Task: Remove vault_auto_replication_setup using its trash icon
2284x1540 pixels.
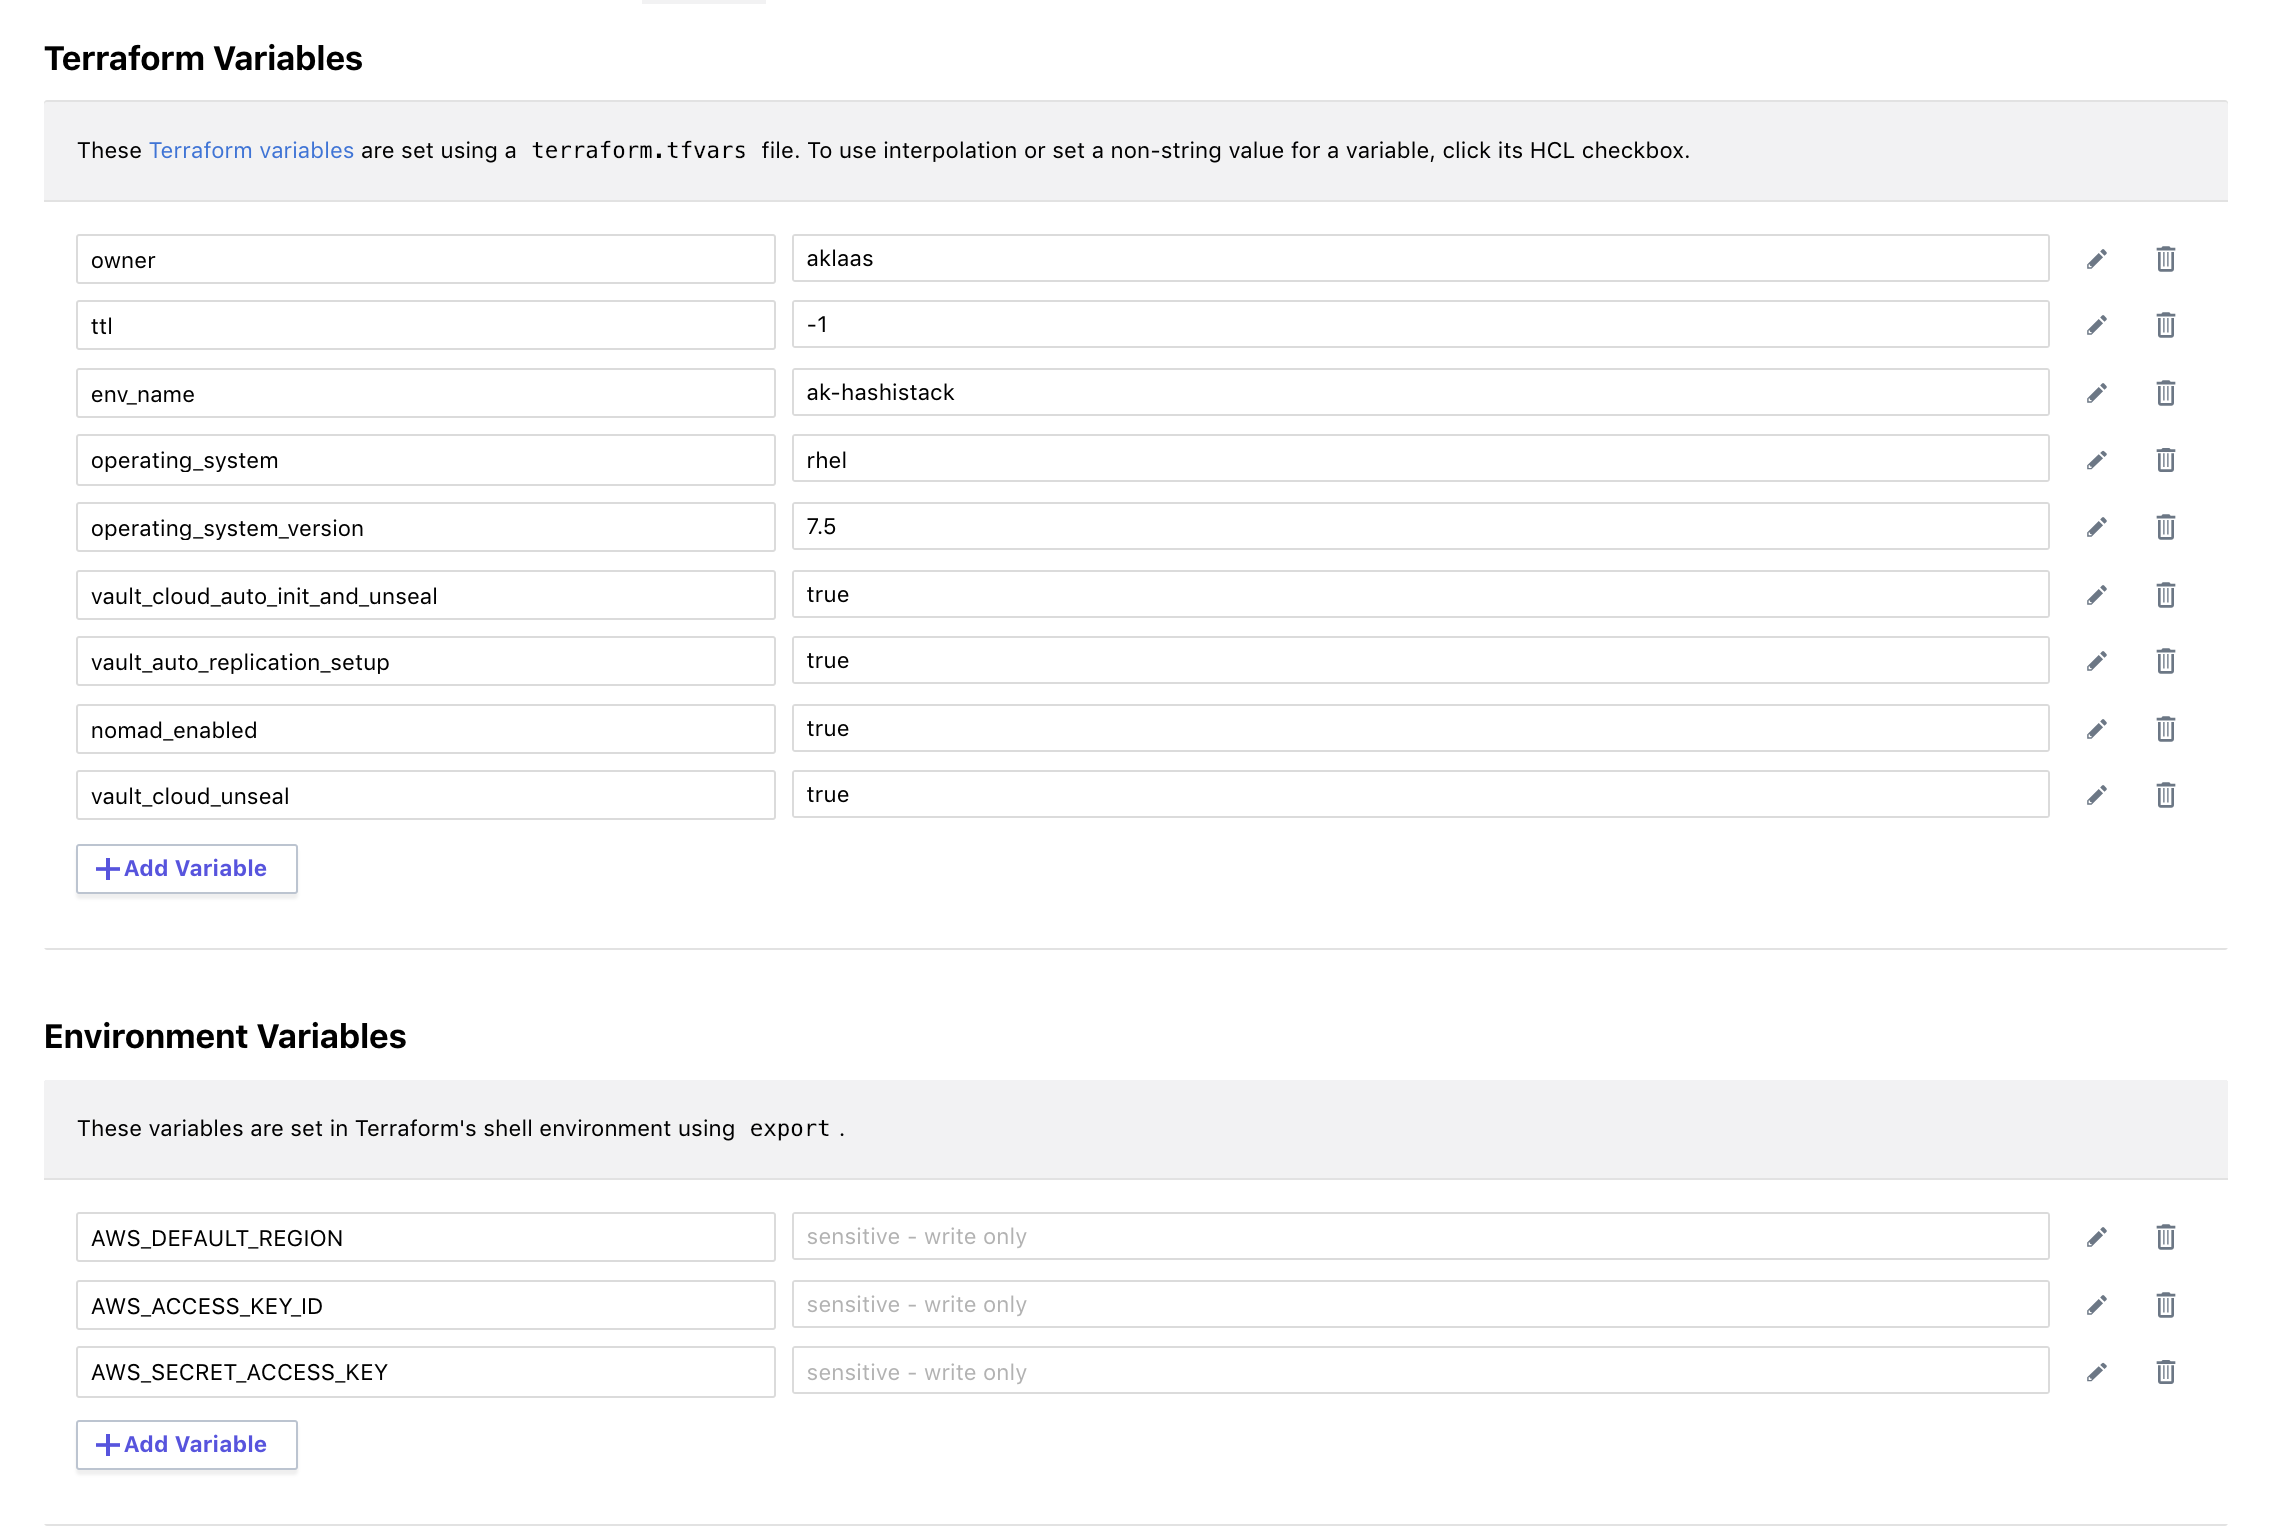Action: (x=2165, y=661)
